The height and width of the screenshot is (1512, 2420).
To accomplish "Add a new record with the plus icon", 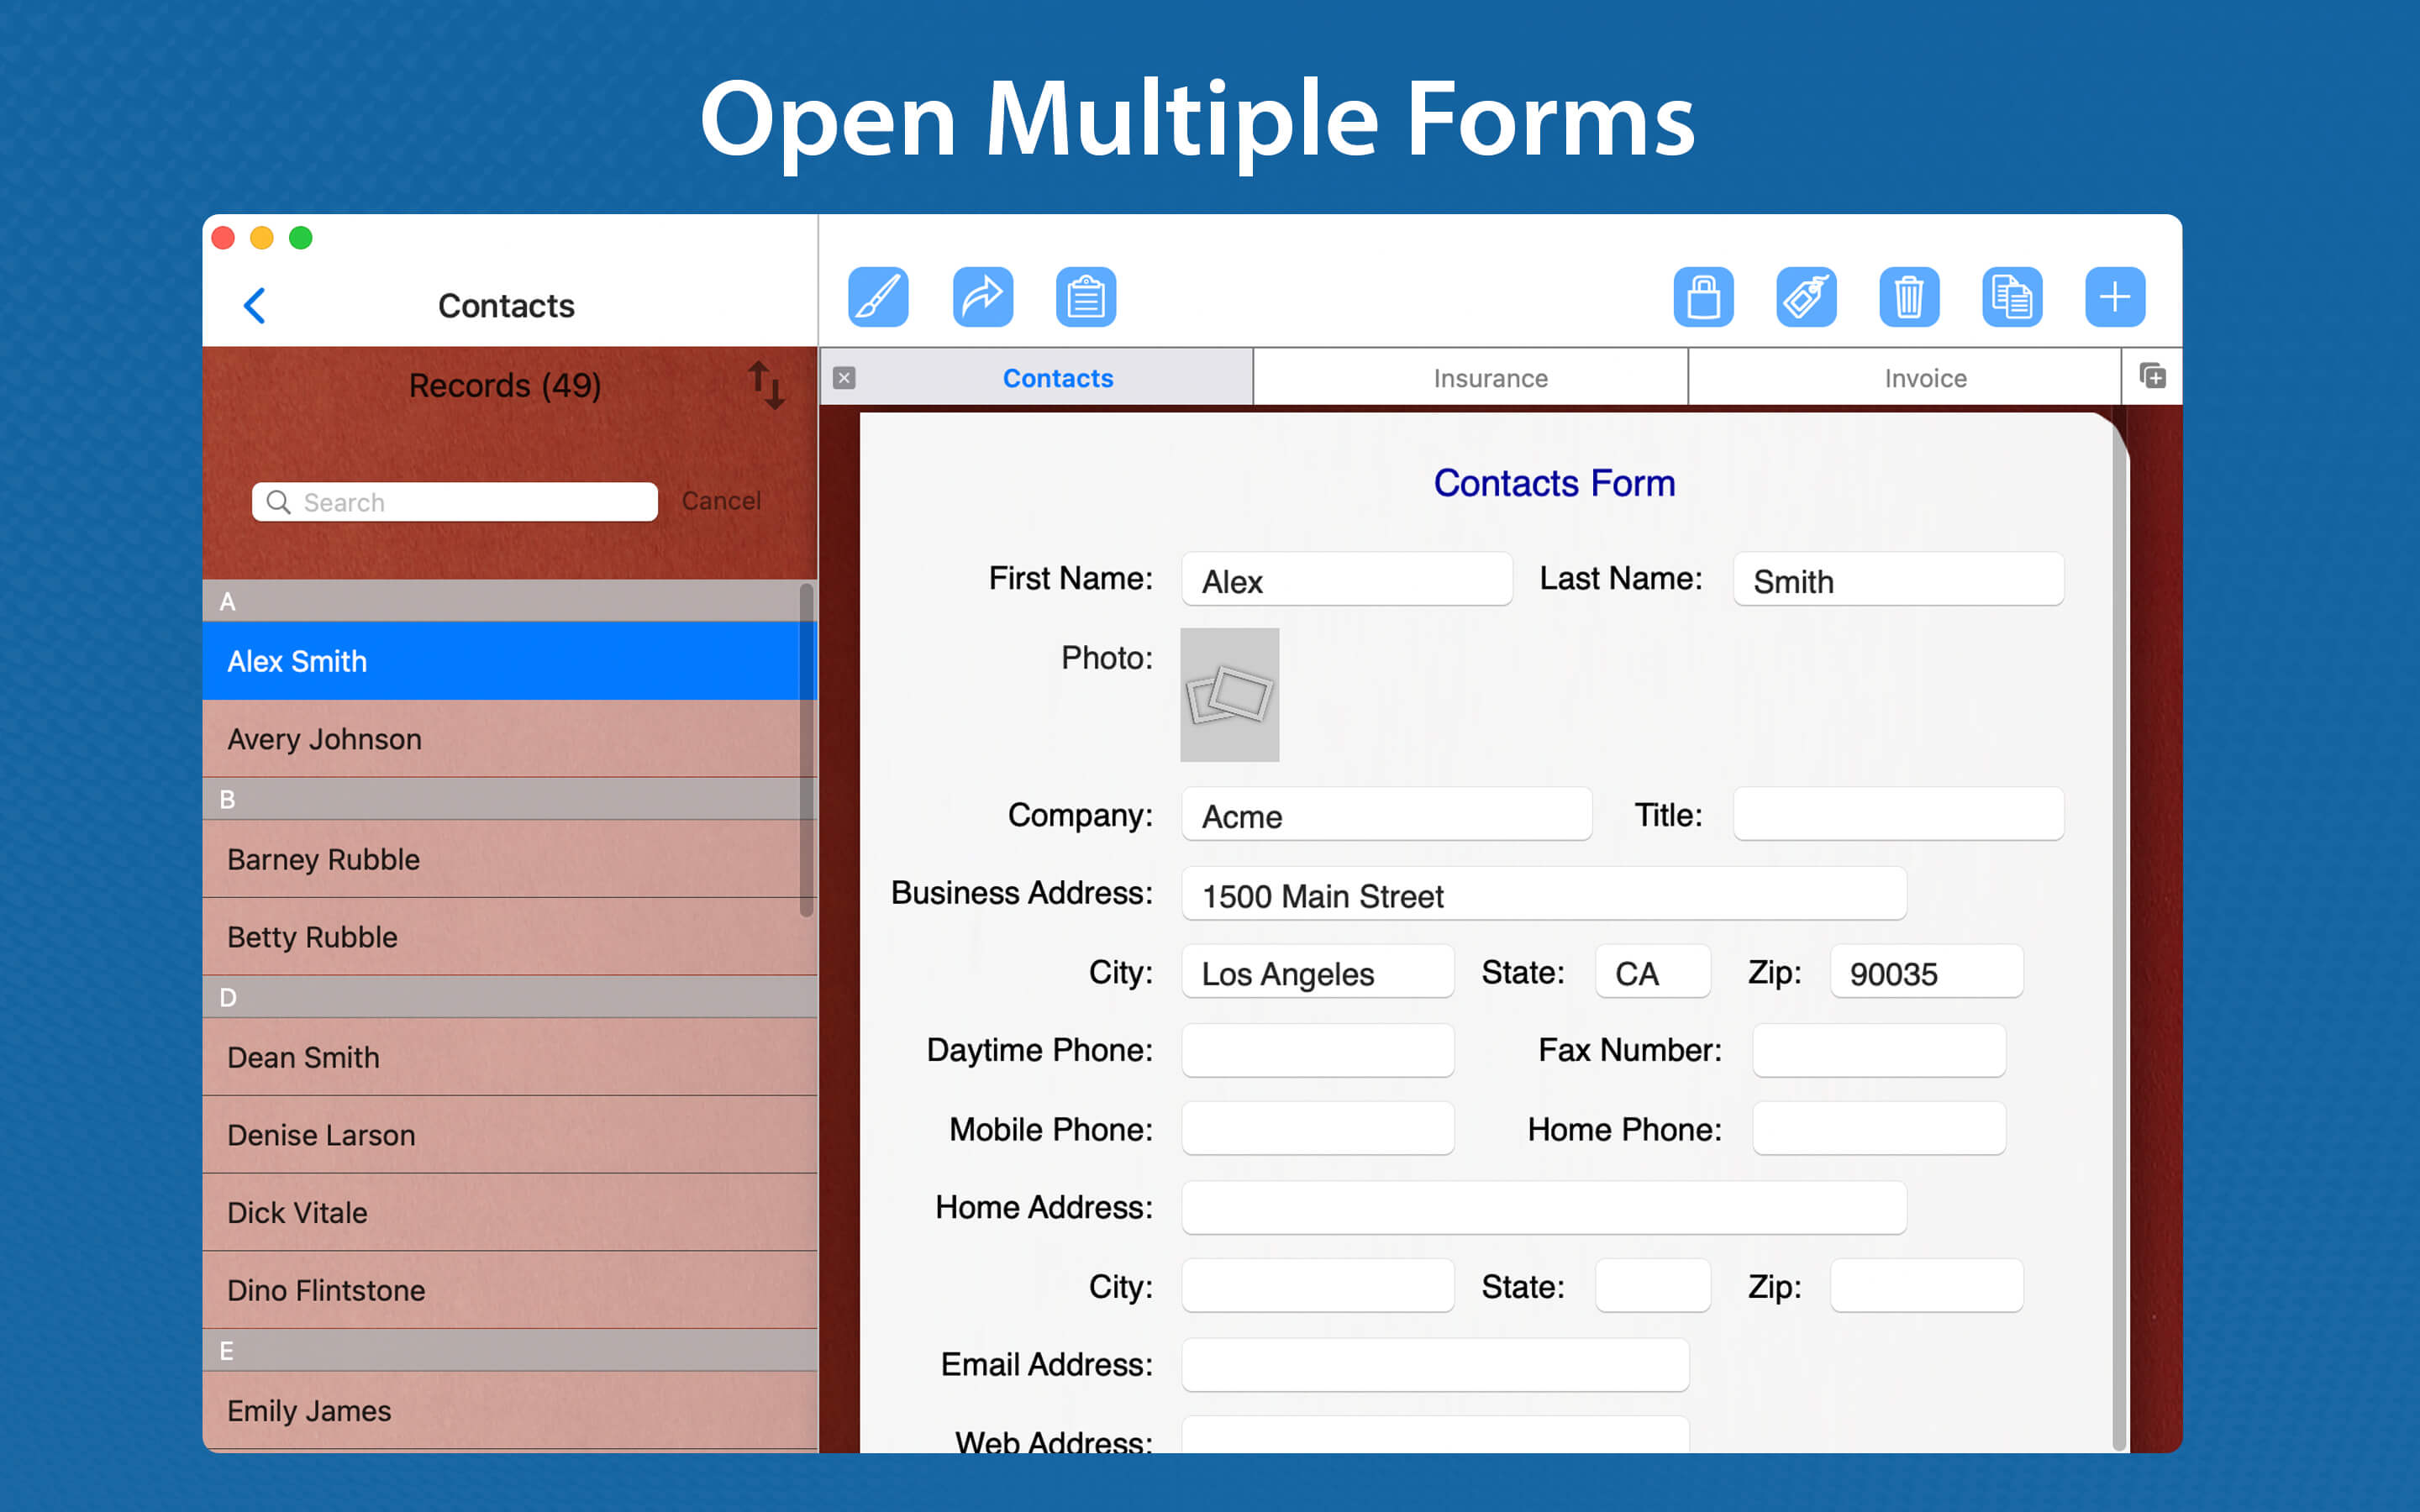I will (2115, 296).
